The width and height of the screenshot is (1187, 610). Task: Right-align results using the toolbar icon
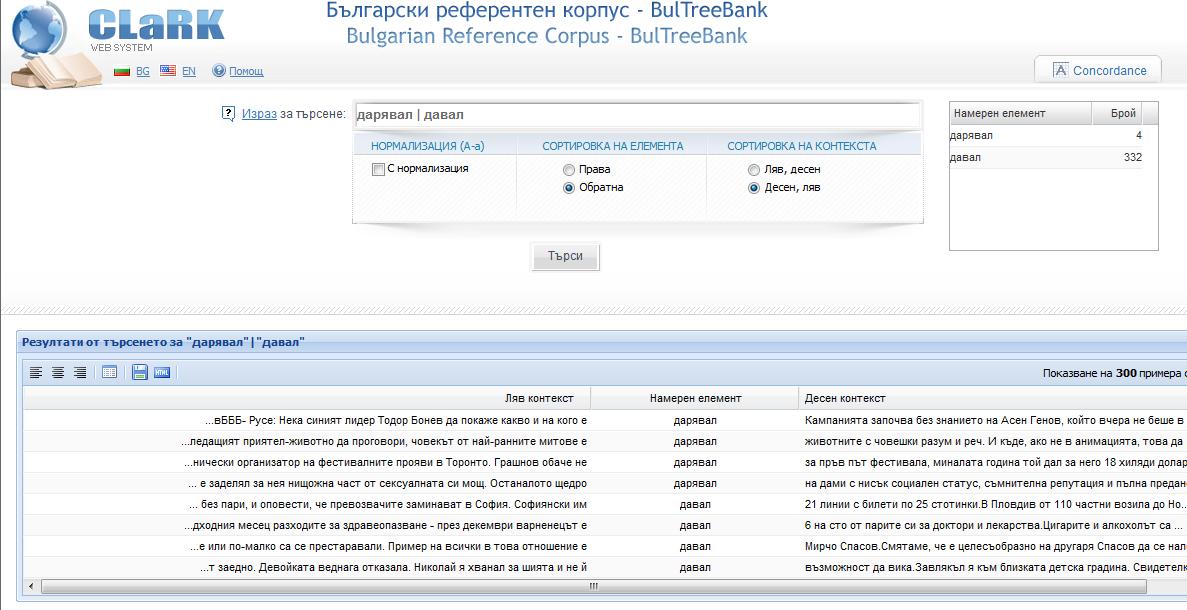tap(79, 372)
